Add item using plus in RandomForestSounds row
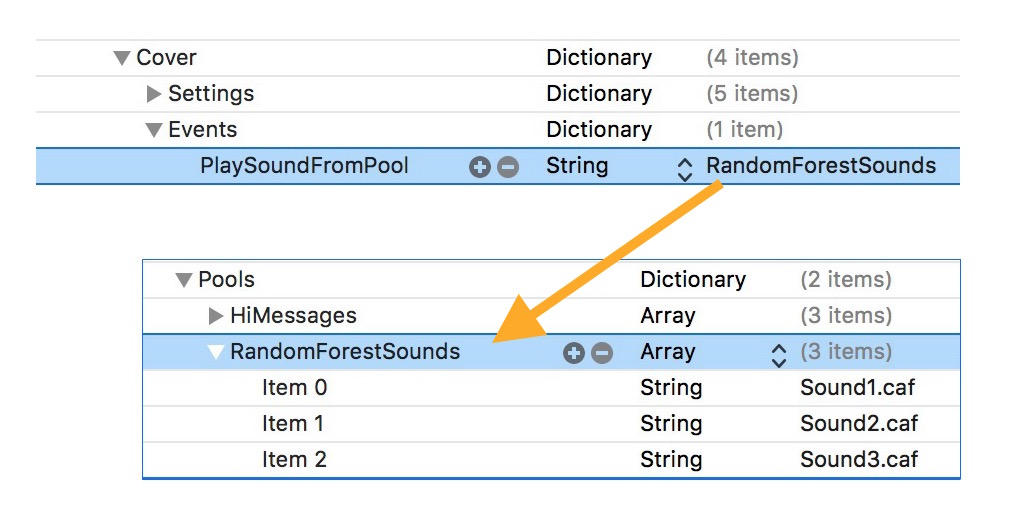Image resolution: width=1036 pixels, height=518 pixels. pos(573,352)
